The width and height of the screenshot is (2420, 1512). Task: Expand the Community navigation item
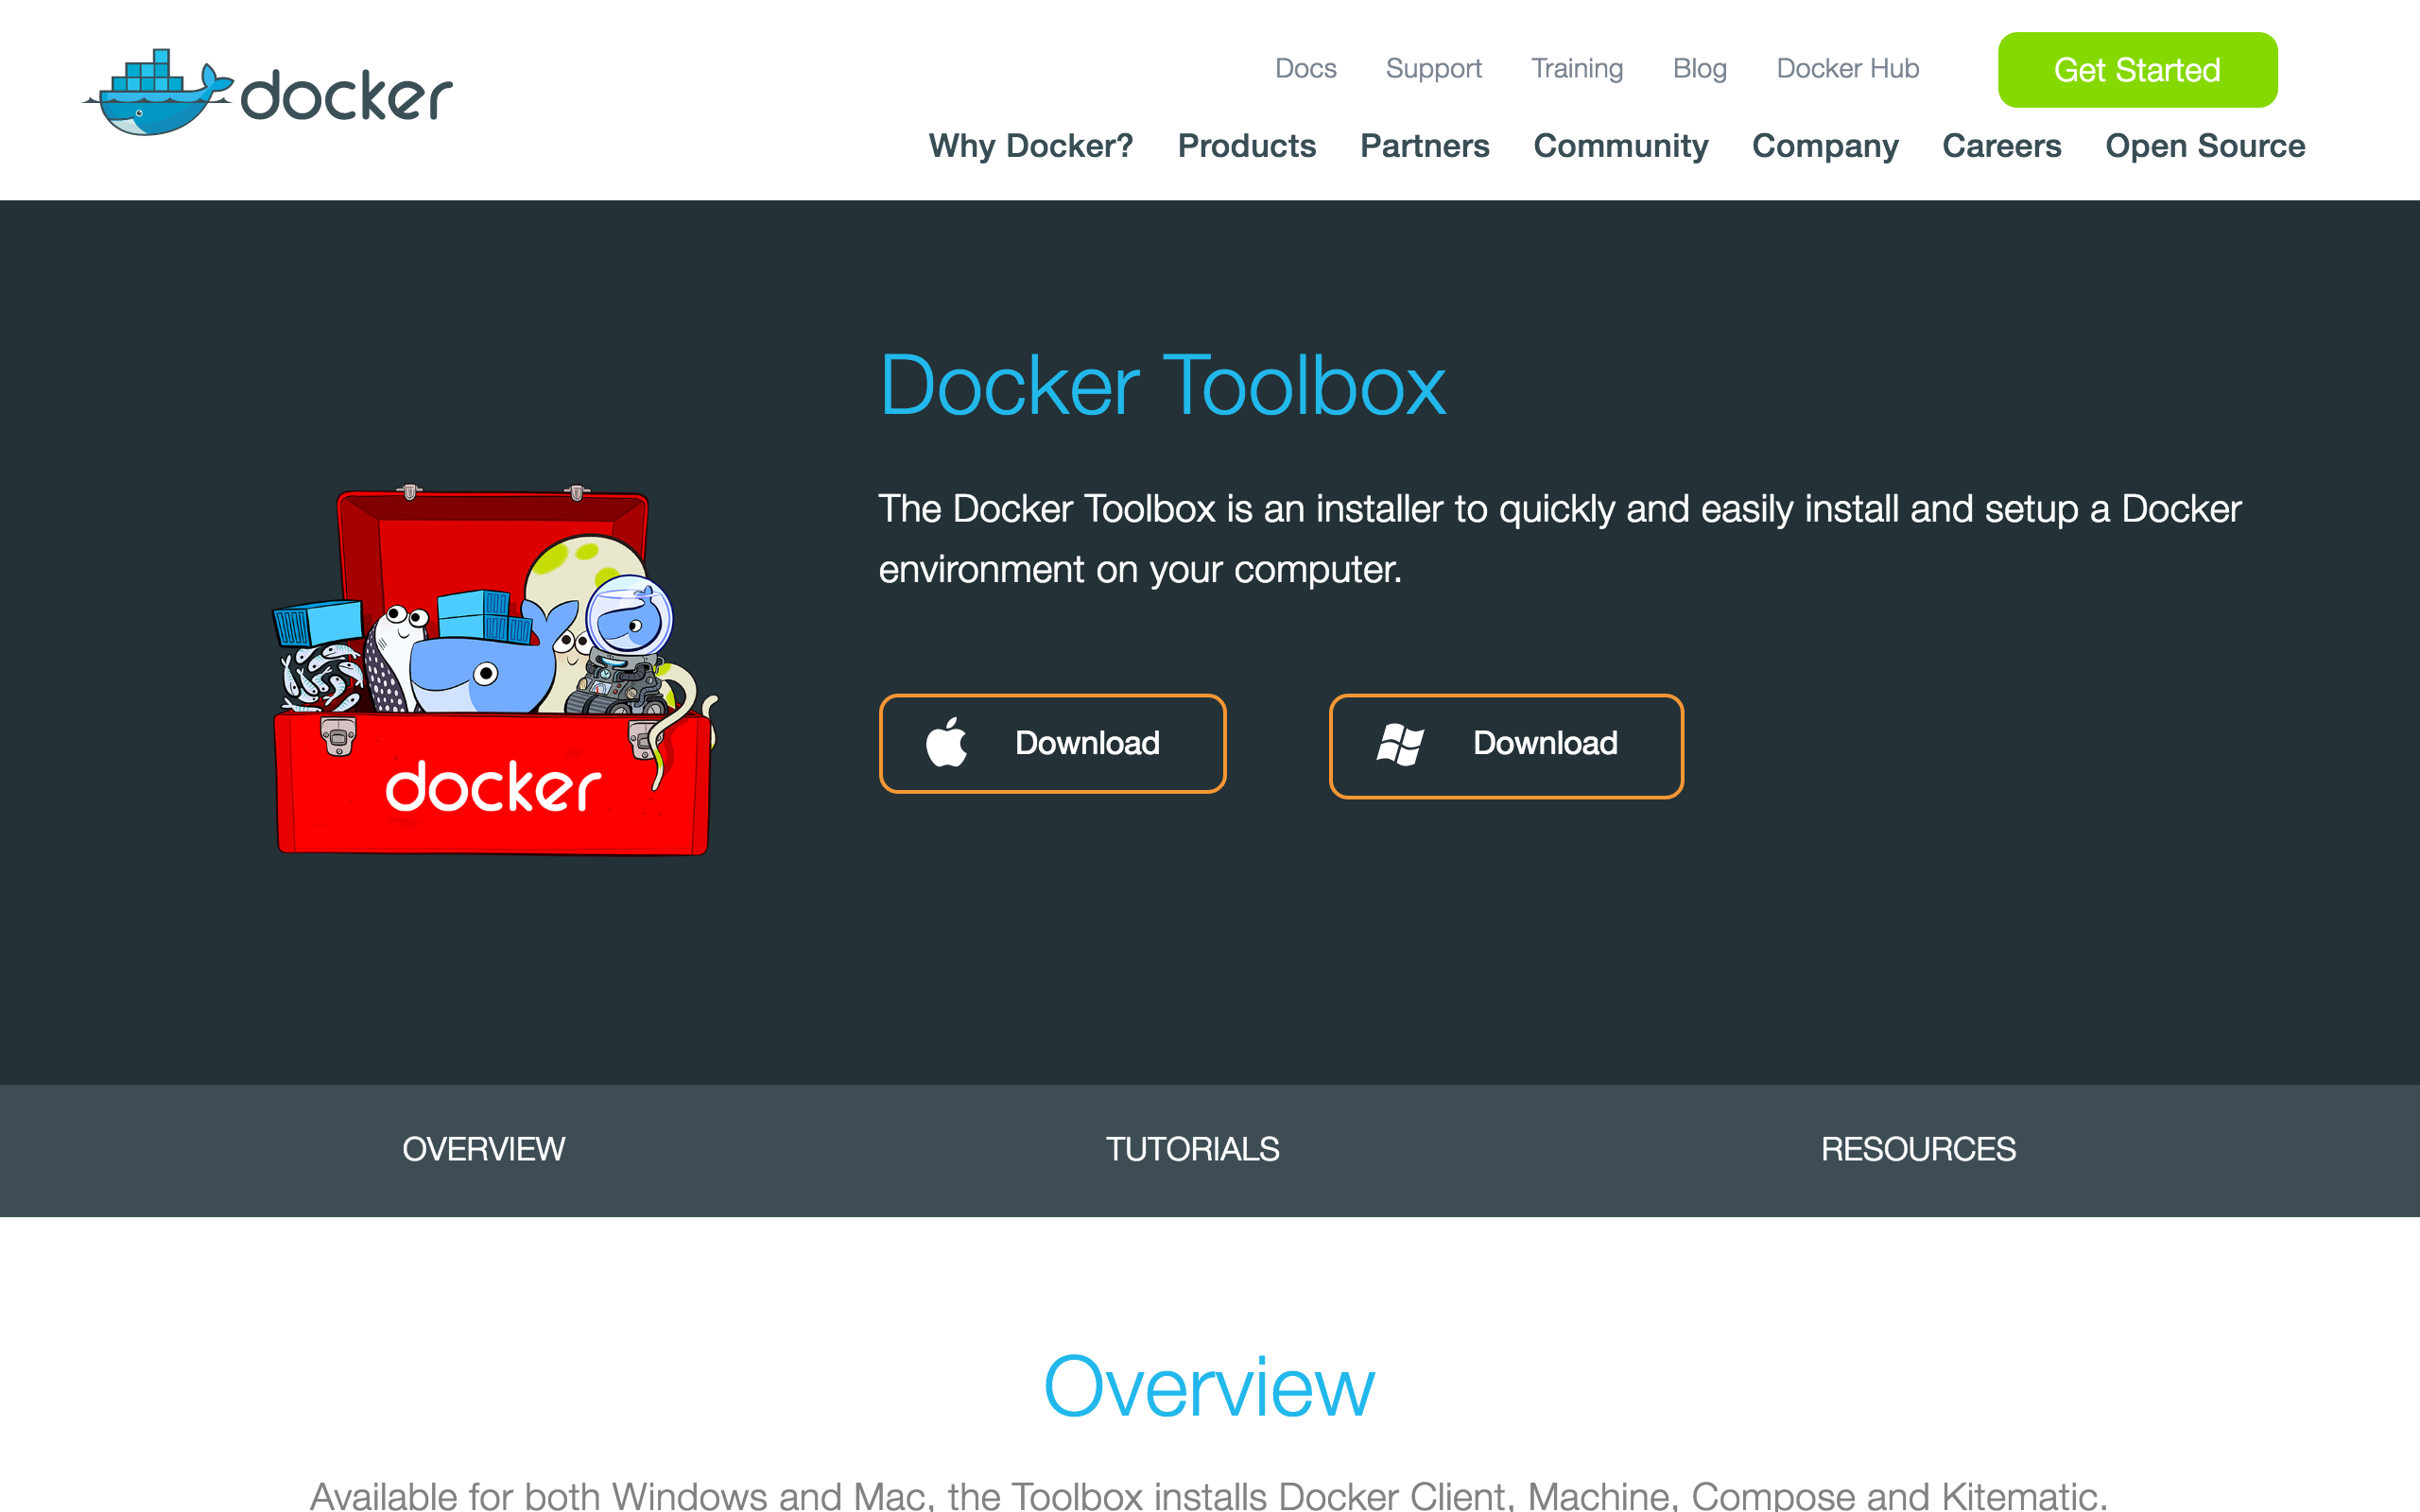click(x=1620, y=146)
